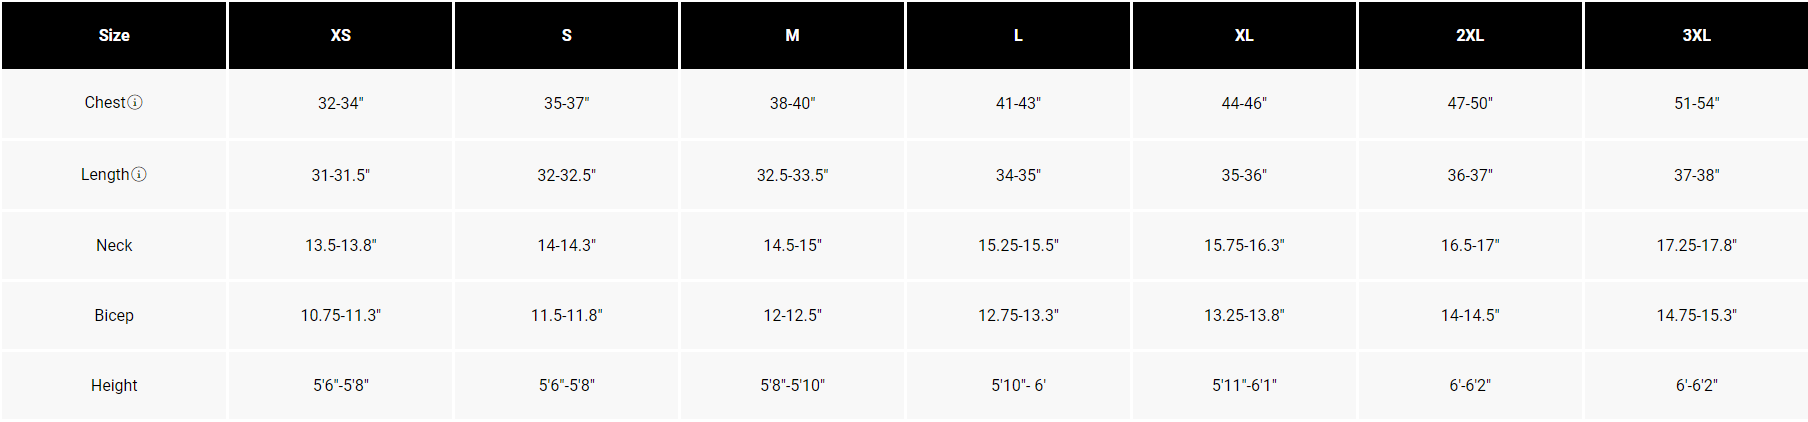This screenshot has height=422, width=1808.
Task: Click the 31-31.5" length cell for XS
Action: tap(341, 175)
